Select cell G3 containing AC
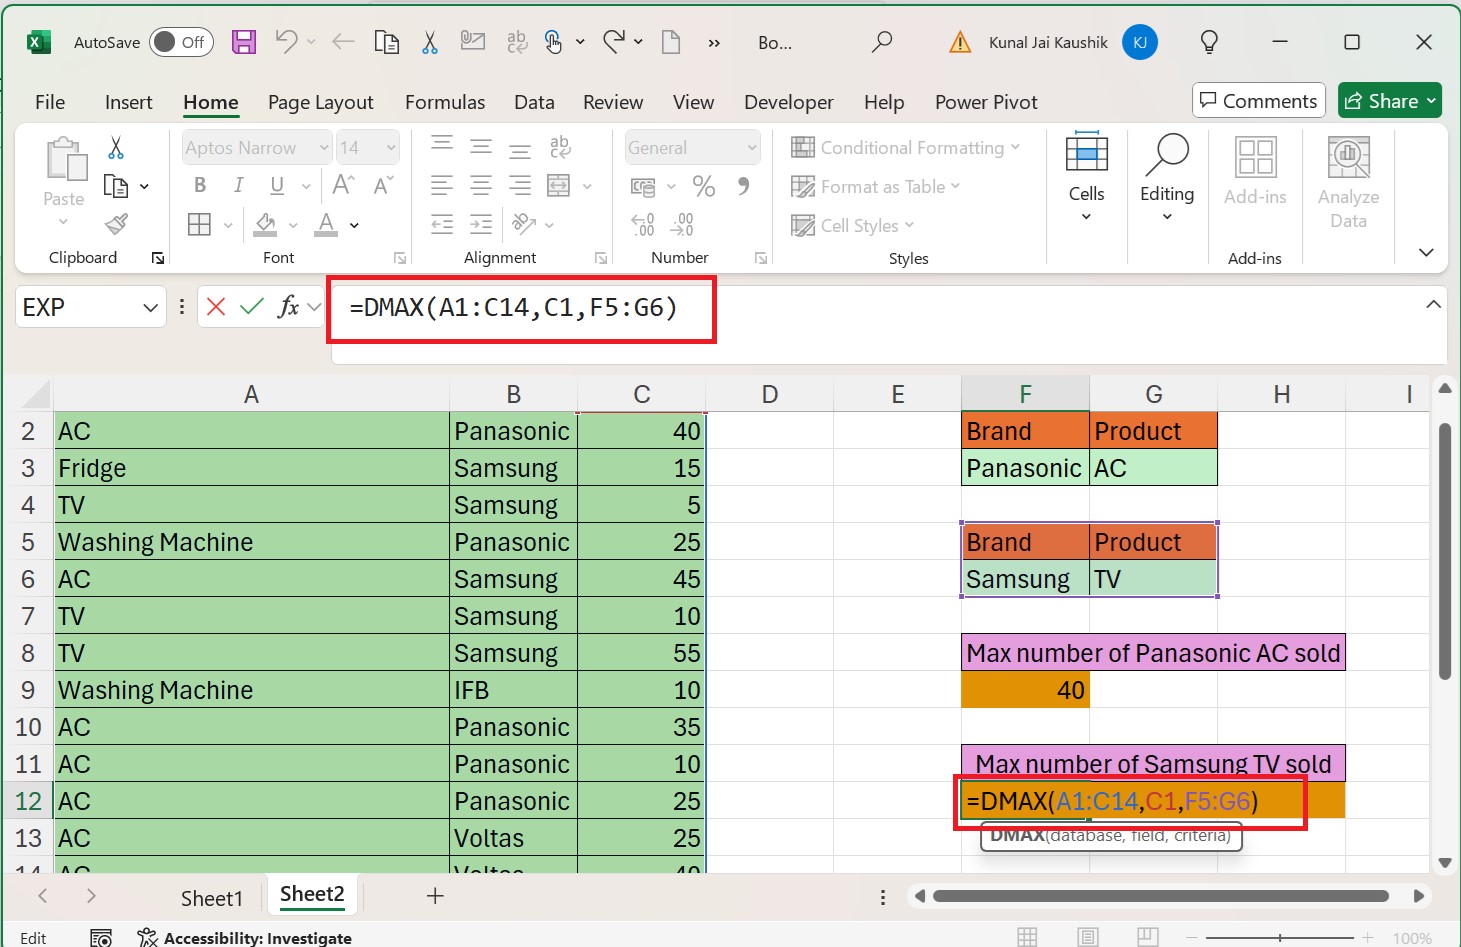 (1153, 468)
